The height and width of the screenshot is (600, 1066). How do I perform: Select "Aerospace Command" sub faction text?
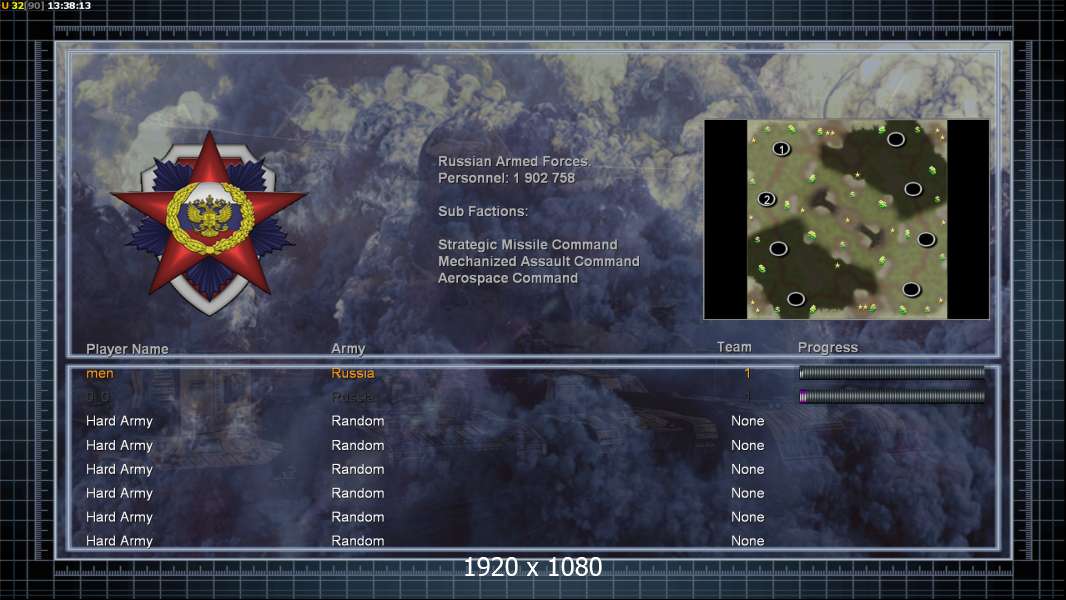point(508,278)
